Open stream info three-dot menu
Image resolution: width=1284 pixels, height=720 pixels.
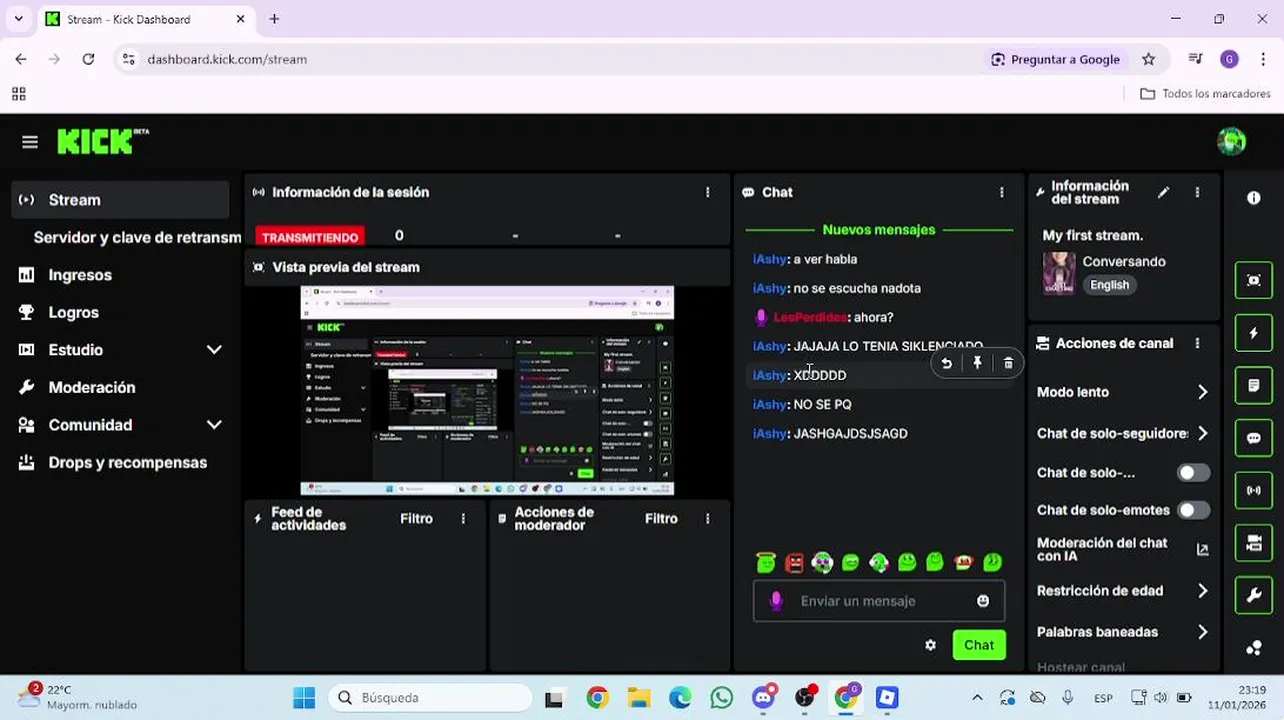click(1197, 192)
